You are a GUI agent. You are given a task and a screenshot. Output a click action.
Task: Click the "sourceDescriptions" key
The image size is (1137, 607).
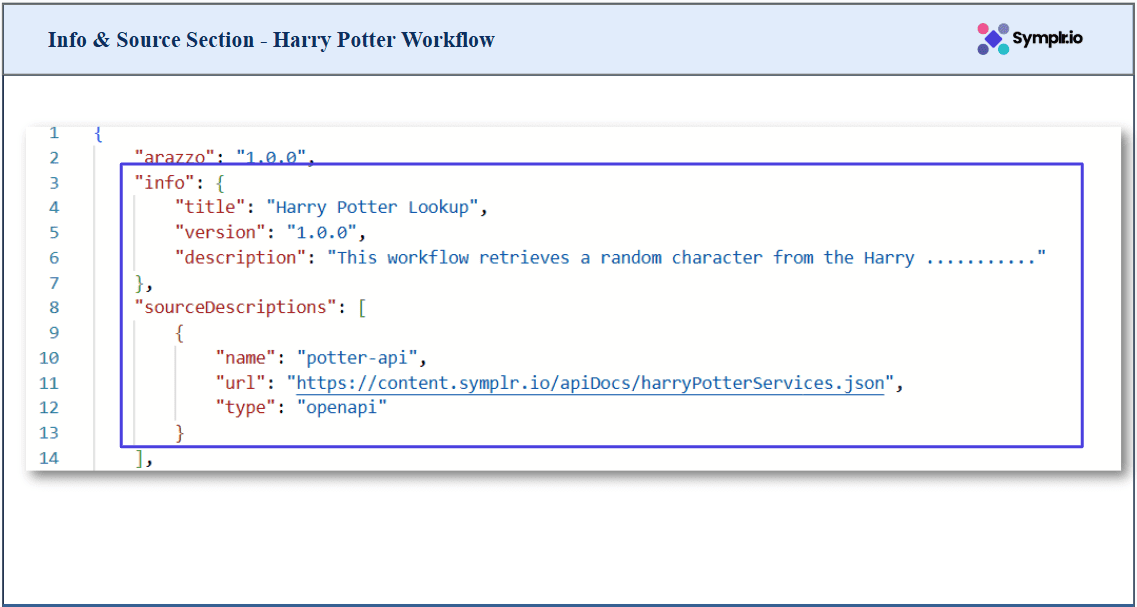[235, 307]
